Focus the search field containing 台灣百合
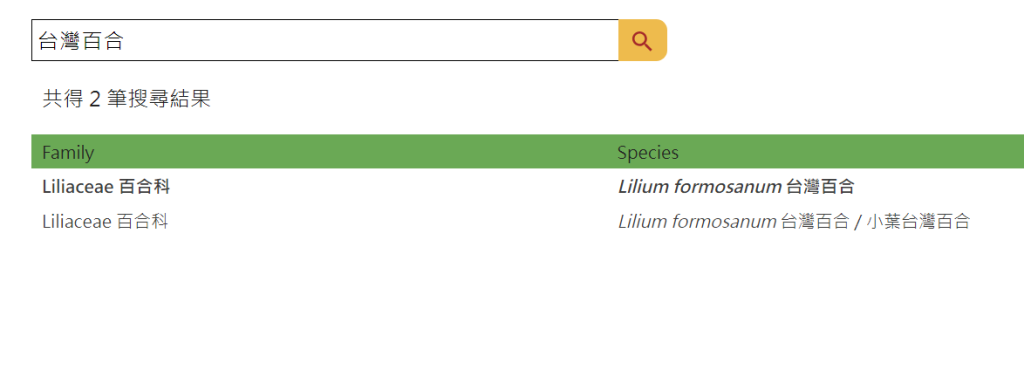This screenshot has width=1024, height=384. pyautogui.click(x=325, y=40)
